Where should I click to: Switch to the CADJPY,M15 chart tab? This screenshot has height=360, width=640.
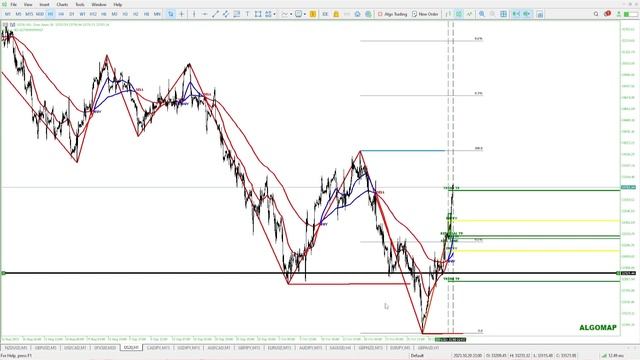tap(158, 348)
